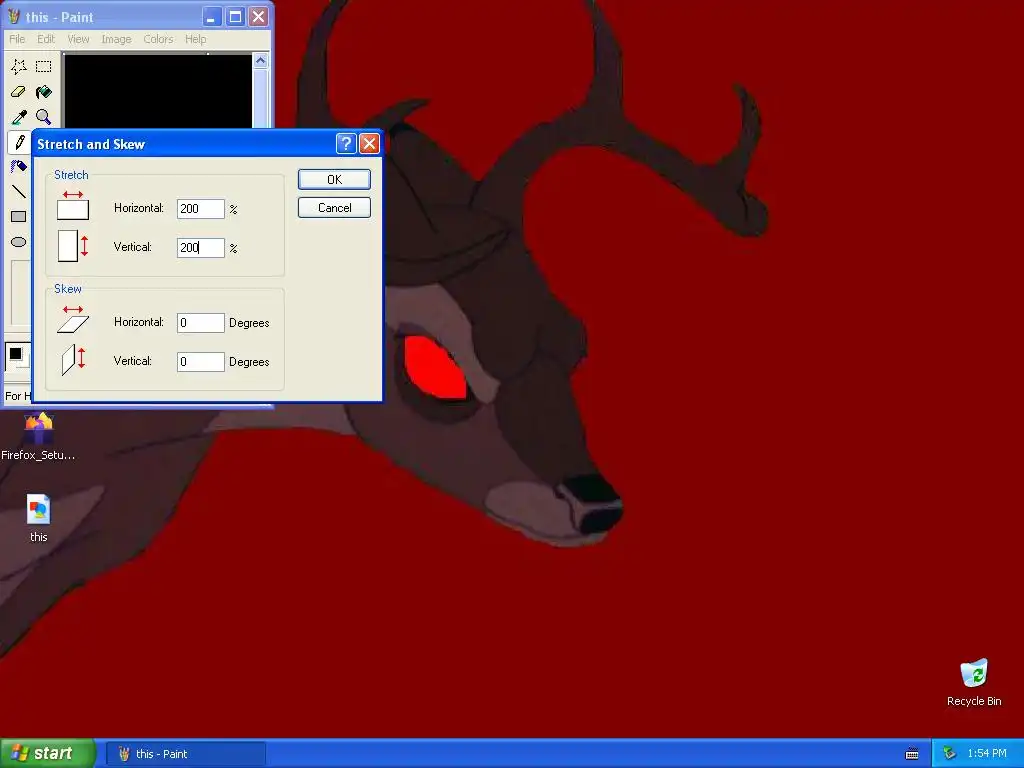This screenshot has height=768, width=1024.
Task: Confirm stretch with the OK button
Action: coord(334,180)
